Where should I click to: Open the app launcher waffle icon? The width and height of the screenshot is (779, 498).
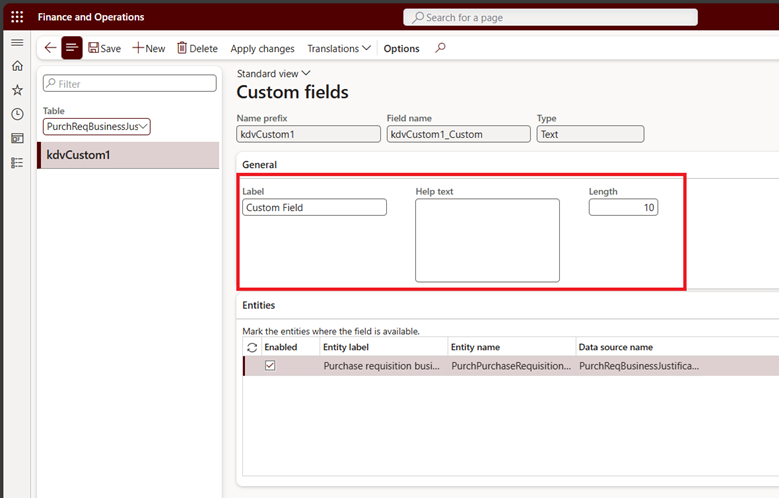tap(17, 17)
